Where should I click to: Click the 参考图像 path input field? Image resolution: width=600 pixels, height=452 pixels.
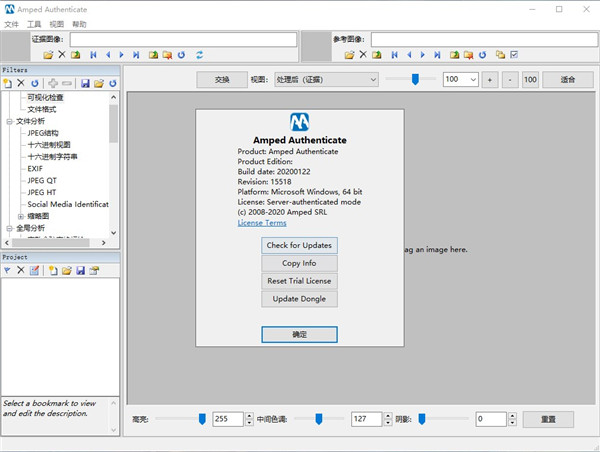(484, 39)
